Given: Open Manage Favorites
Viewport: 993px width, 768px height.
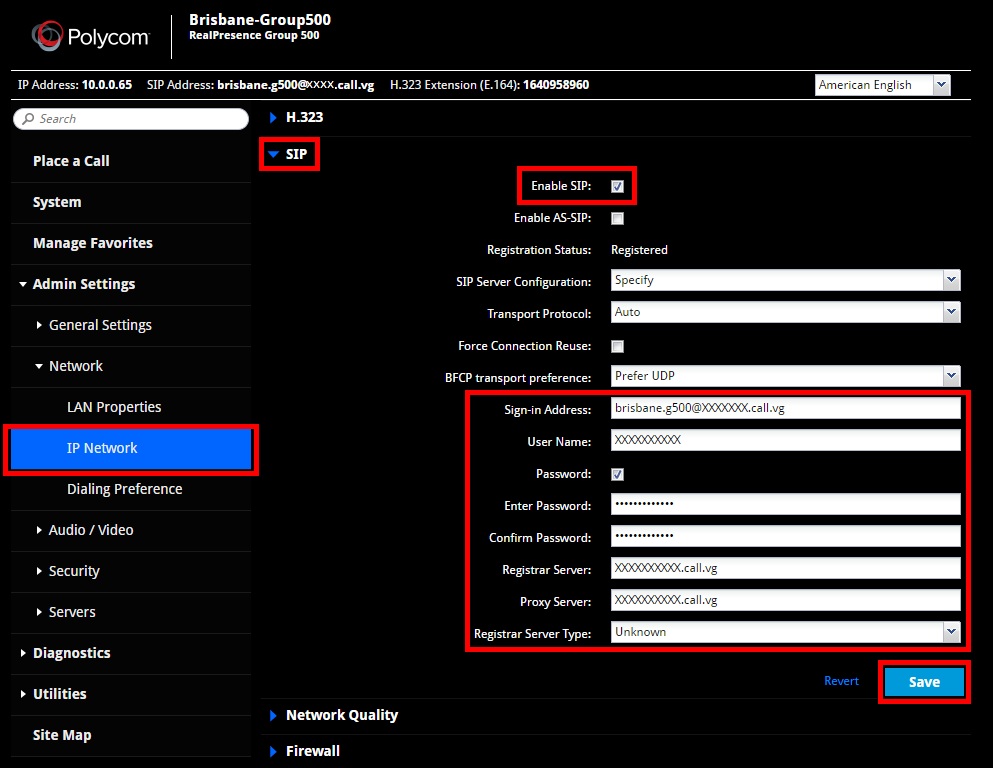Looking at the screenshot, I should (92, 243).
